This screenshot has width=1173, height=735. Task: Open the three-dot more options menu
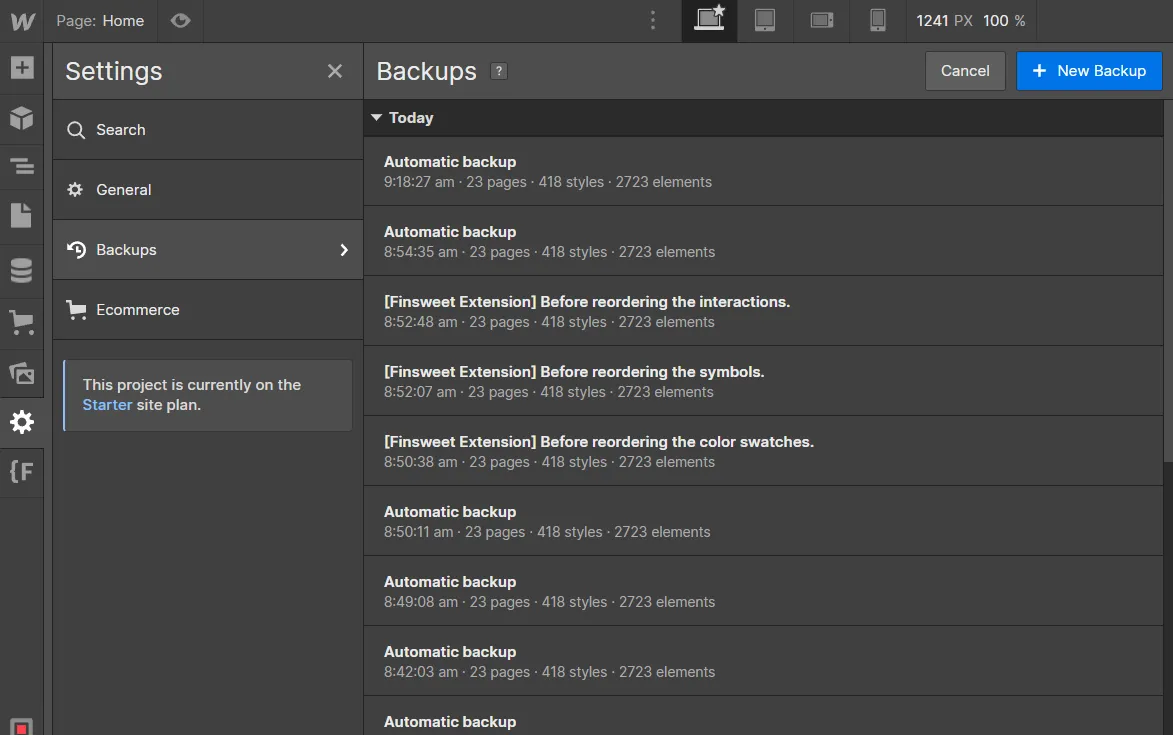point(653,21)
